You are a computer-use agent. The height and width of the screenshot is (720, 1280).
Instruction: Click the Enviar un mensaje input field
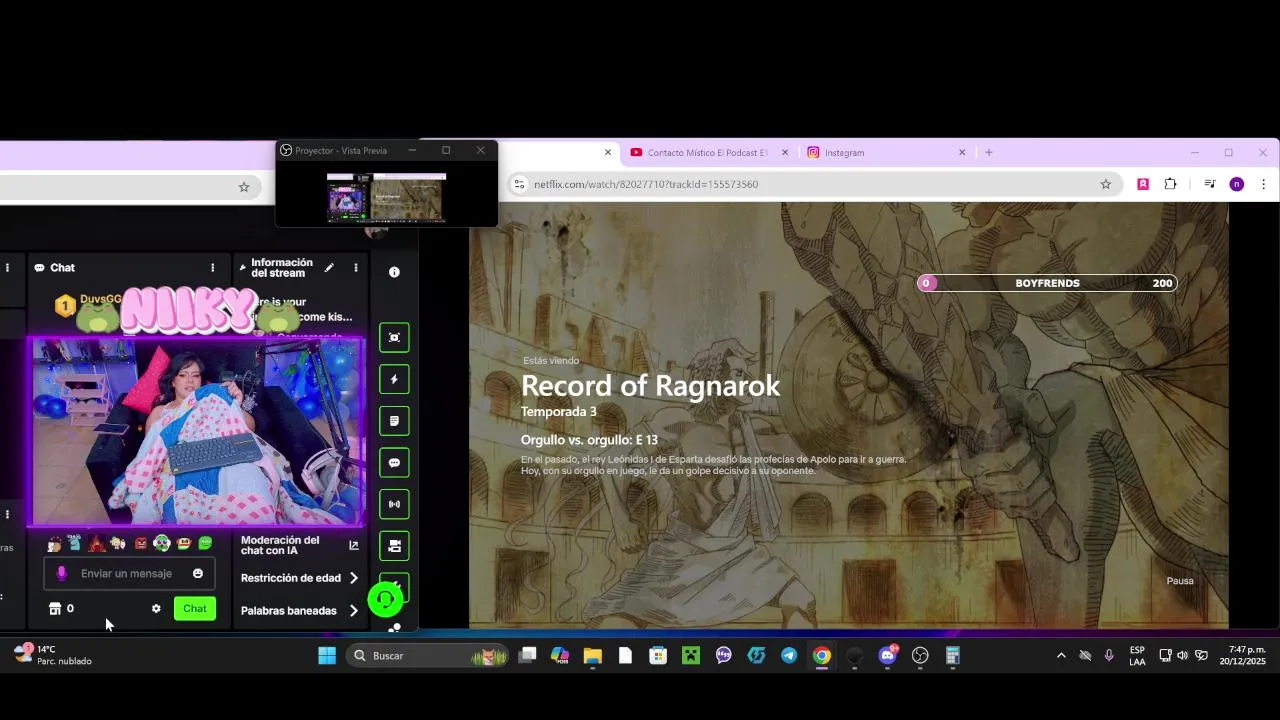127,574
